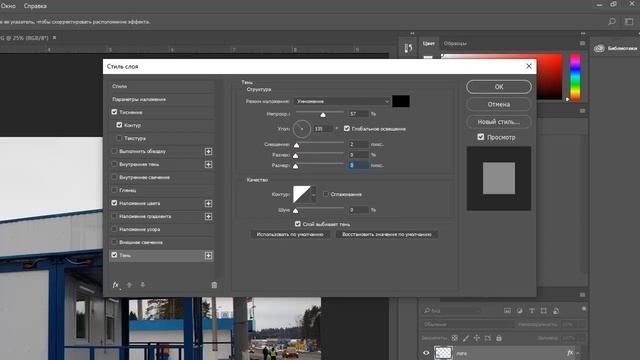Enable the Выполнить обводку checkbox
The height and width of the screenshot is (360, 640).
click(114, 151)
